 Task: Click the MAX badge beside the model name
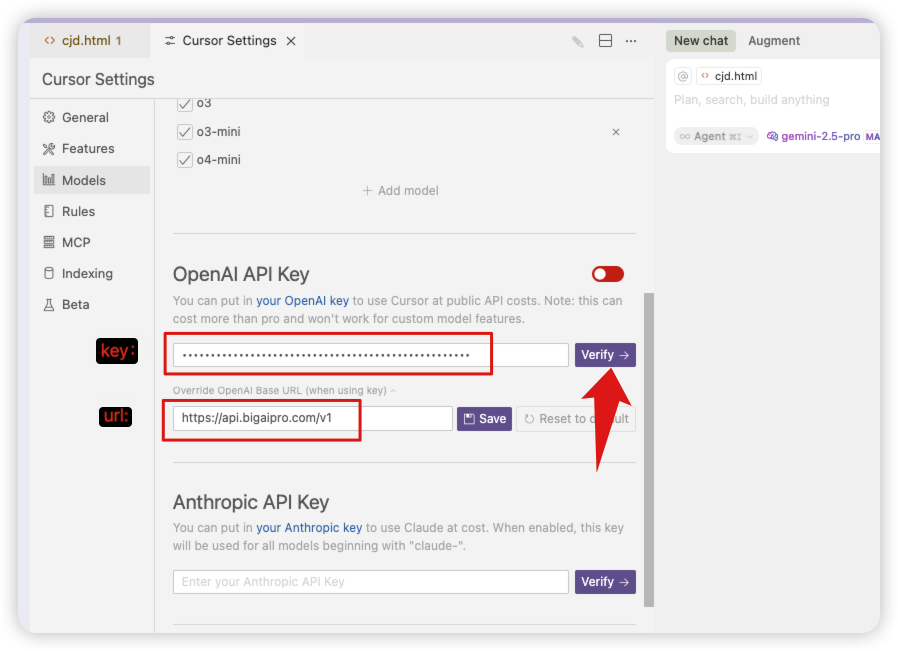872,136
